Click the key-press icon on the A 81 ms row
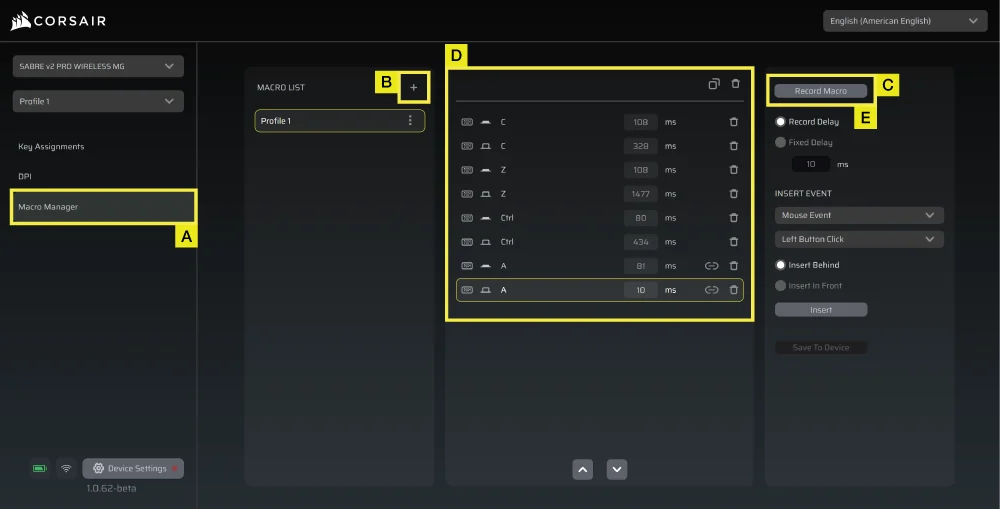Screen dimensions: 1000x509 coord(485,266)
